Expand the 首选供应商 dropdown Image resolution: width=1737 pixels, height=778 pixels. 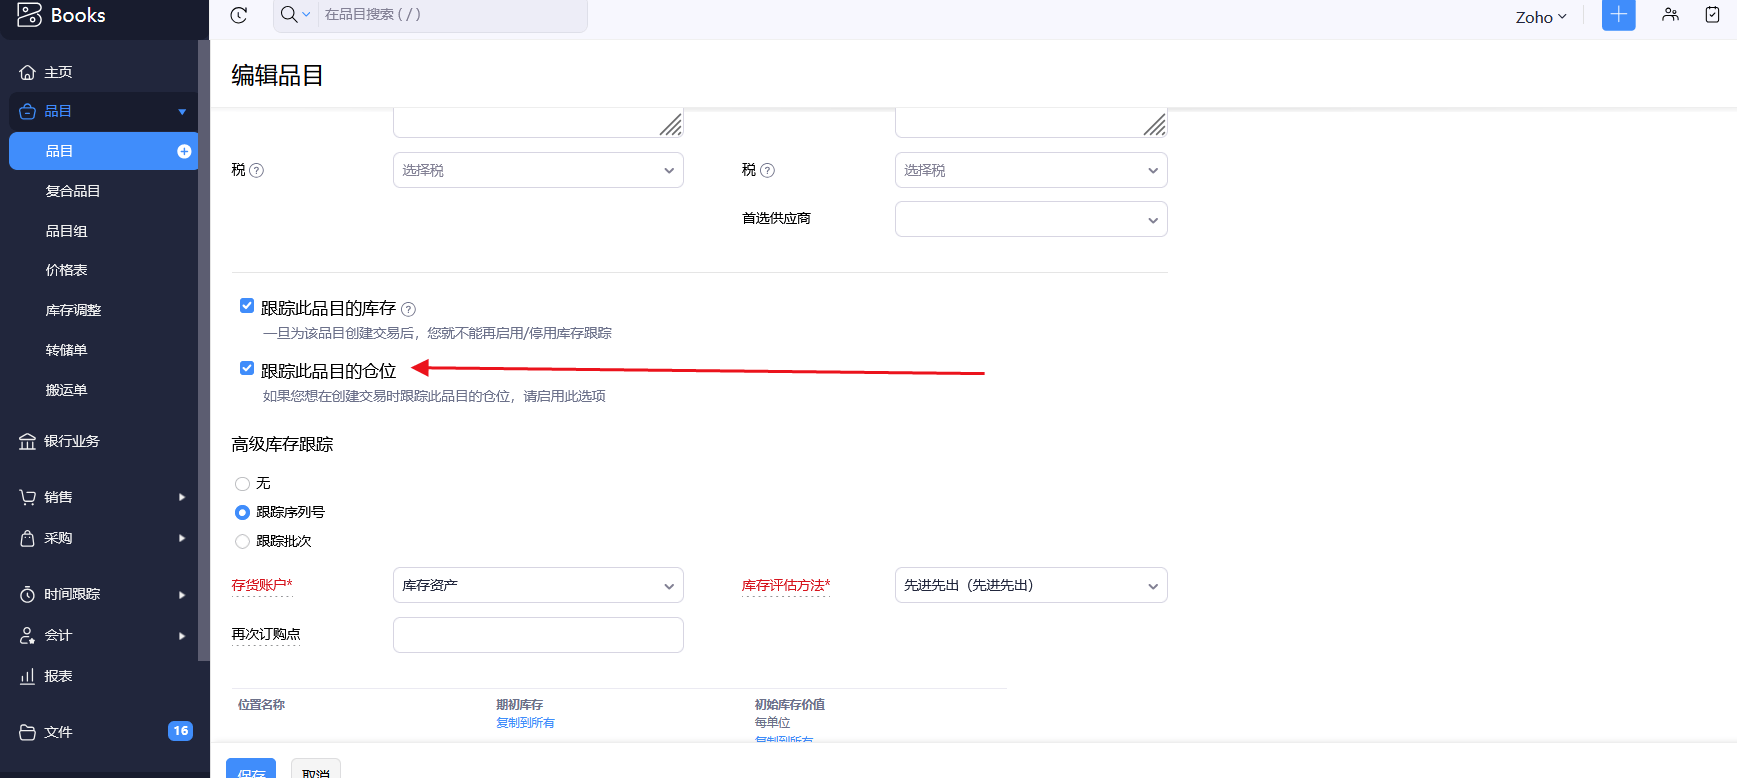(1030, 219)
